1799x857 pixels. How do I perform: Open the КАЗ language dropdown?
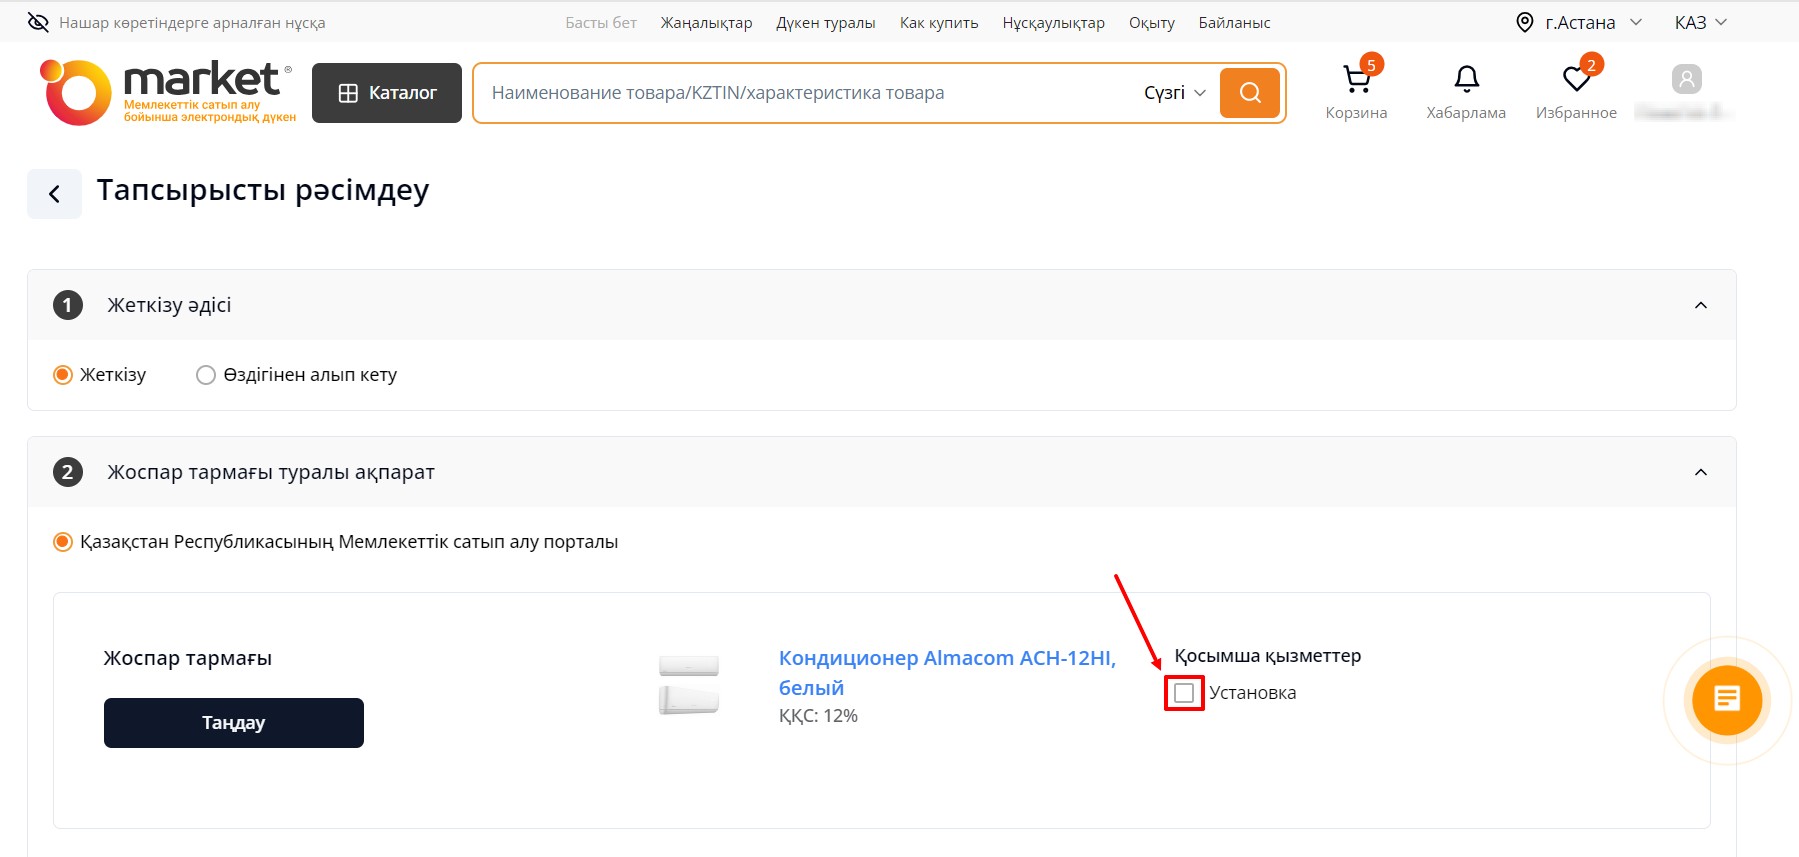[1700, 22]
